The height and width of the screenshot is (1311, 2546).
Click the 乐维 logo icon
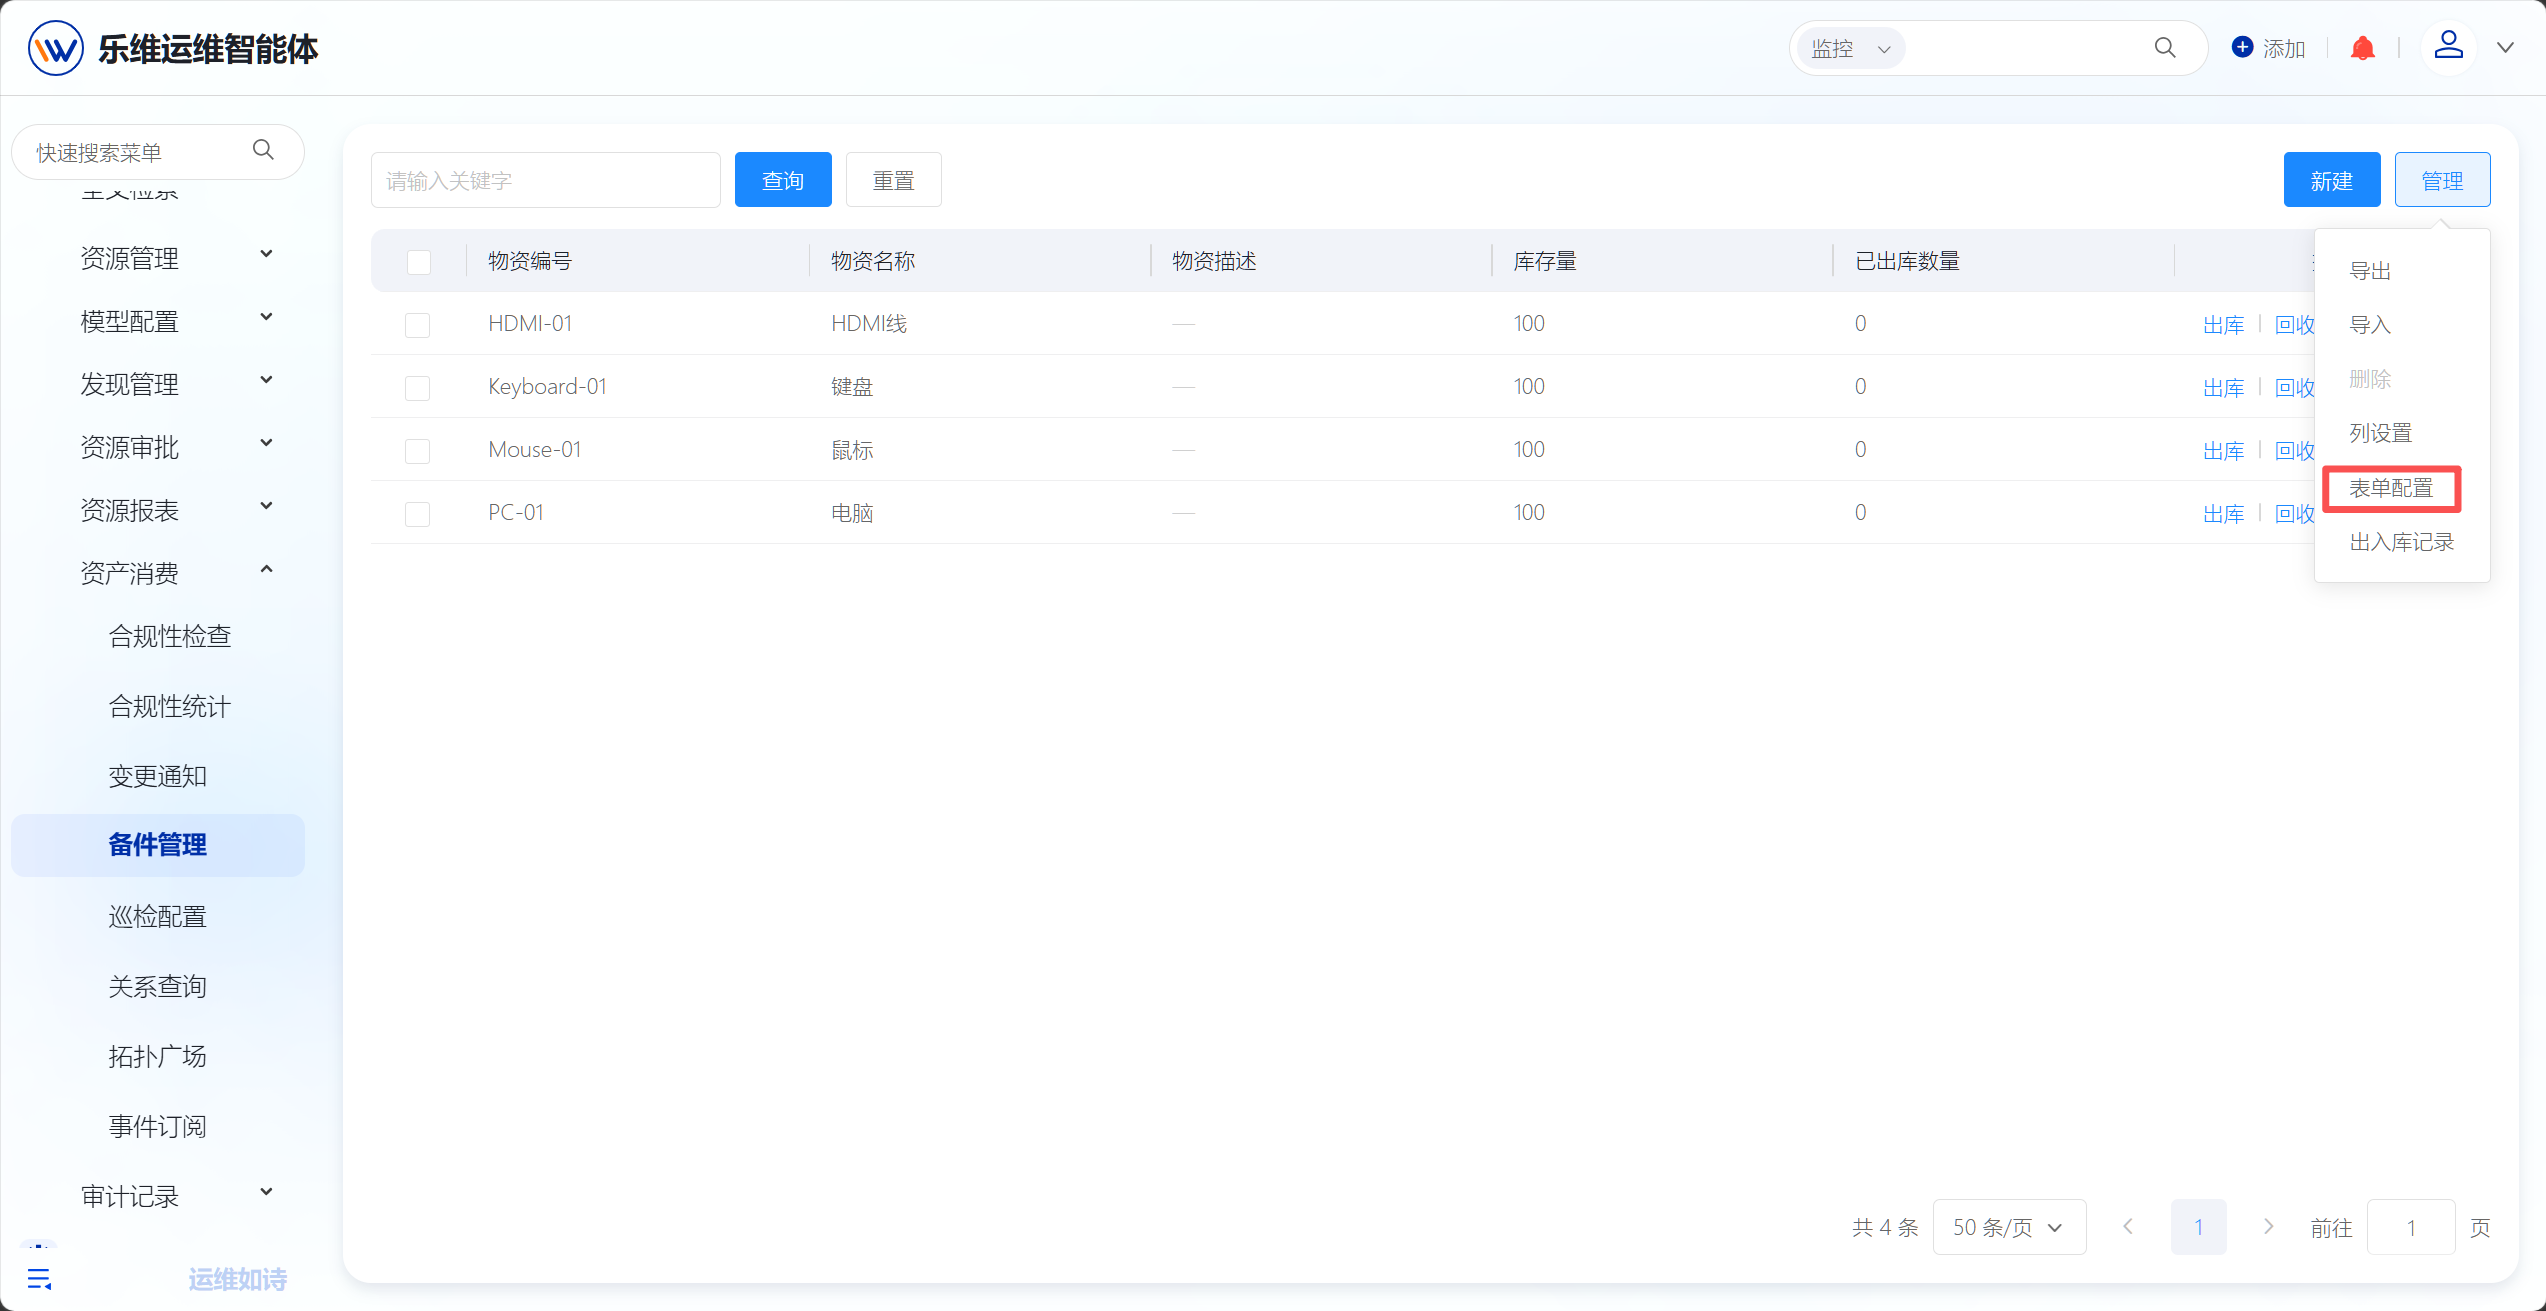(x=56, y=48)
